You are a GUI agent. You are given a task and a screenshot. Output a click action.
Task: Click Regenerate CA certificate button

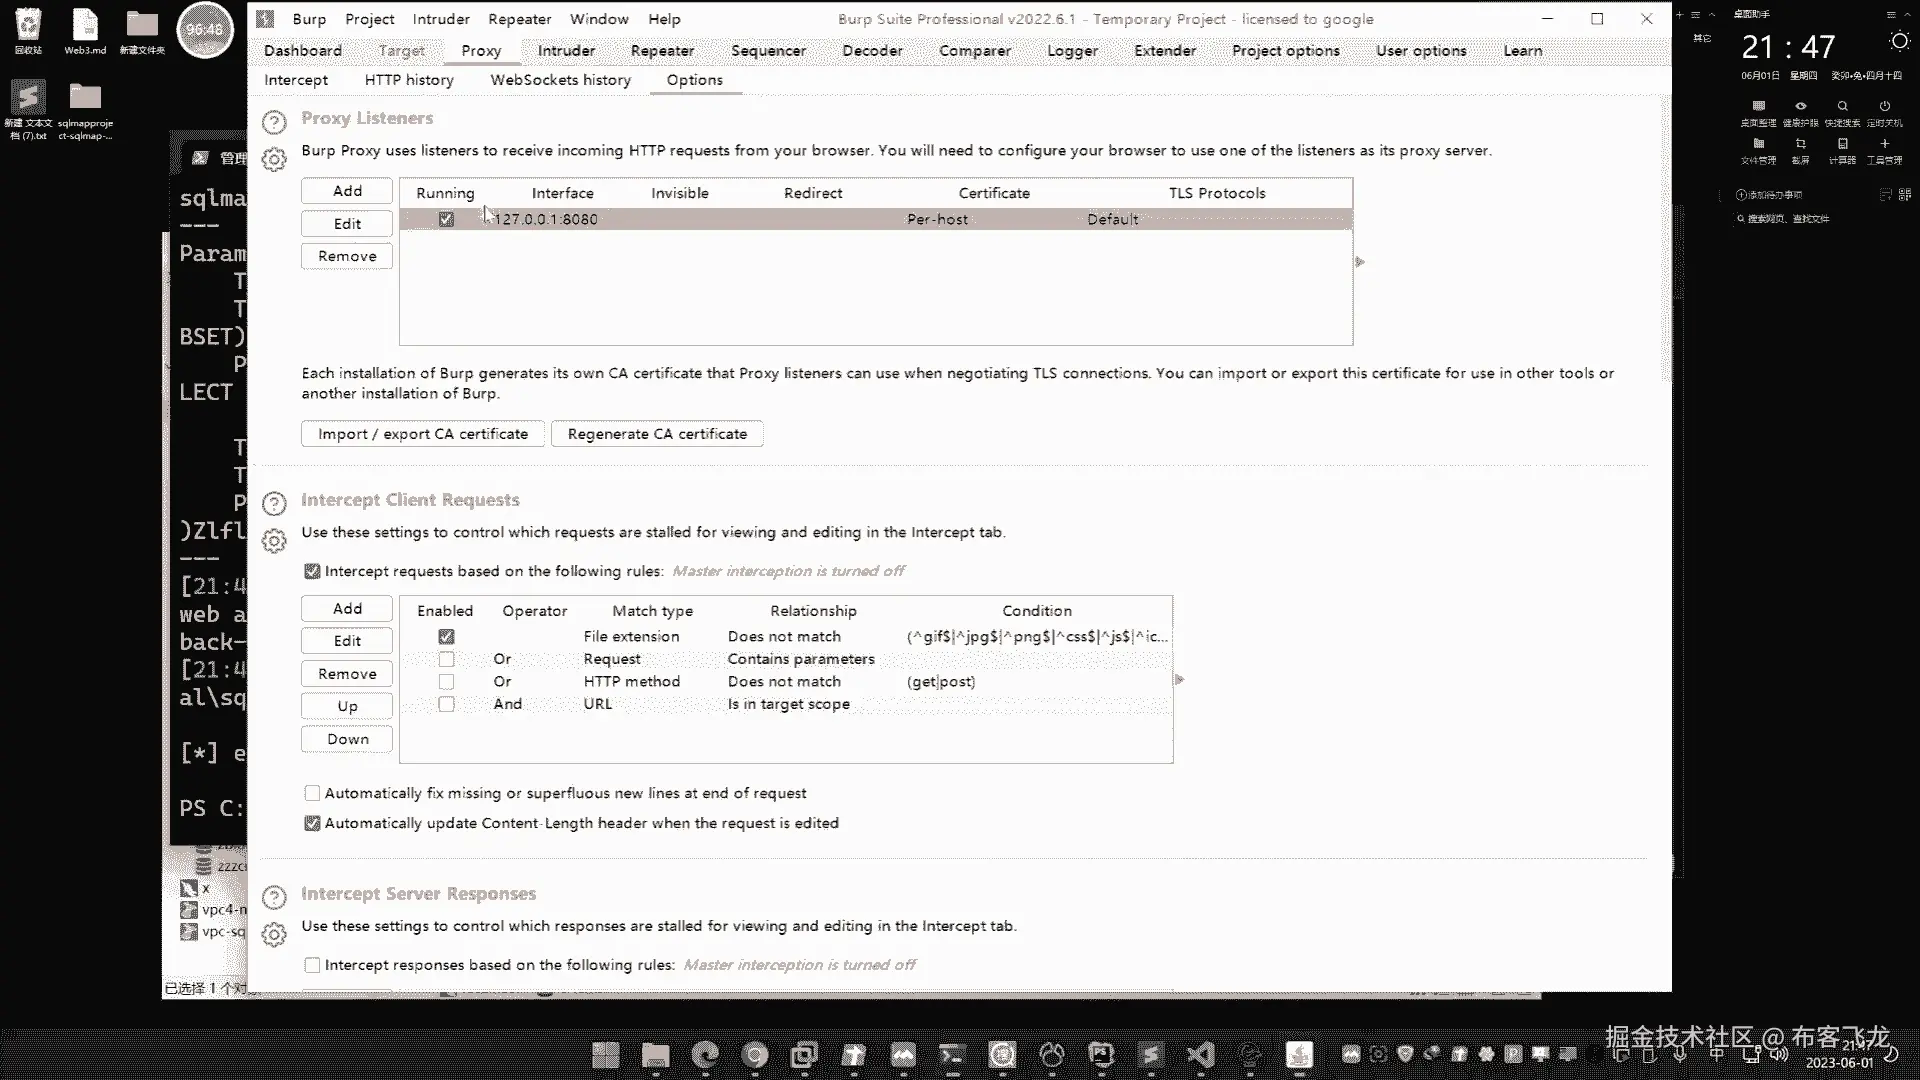point(657,434)
